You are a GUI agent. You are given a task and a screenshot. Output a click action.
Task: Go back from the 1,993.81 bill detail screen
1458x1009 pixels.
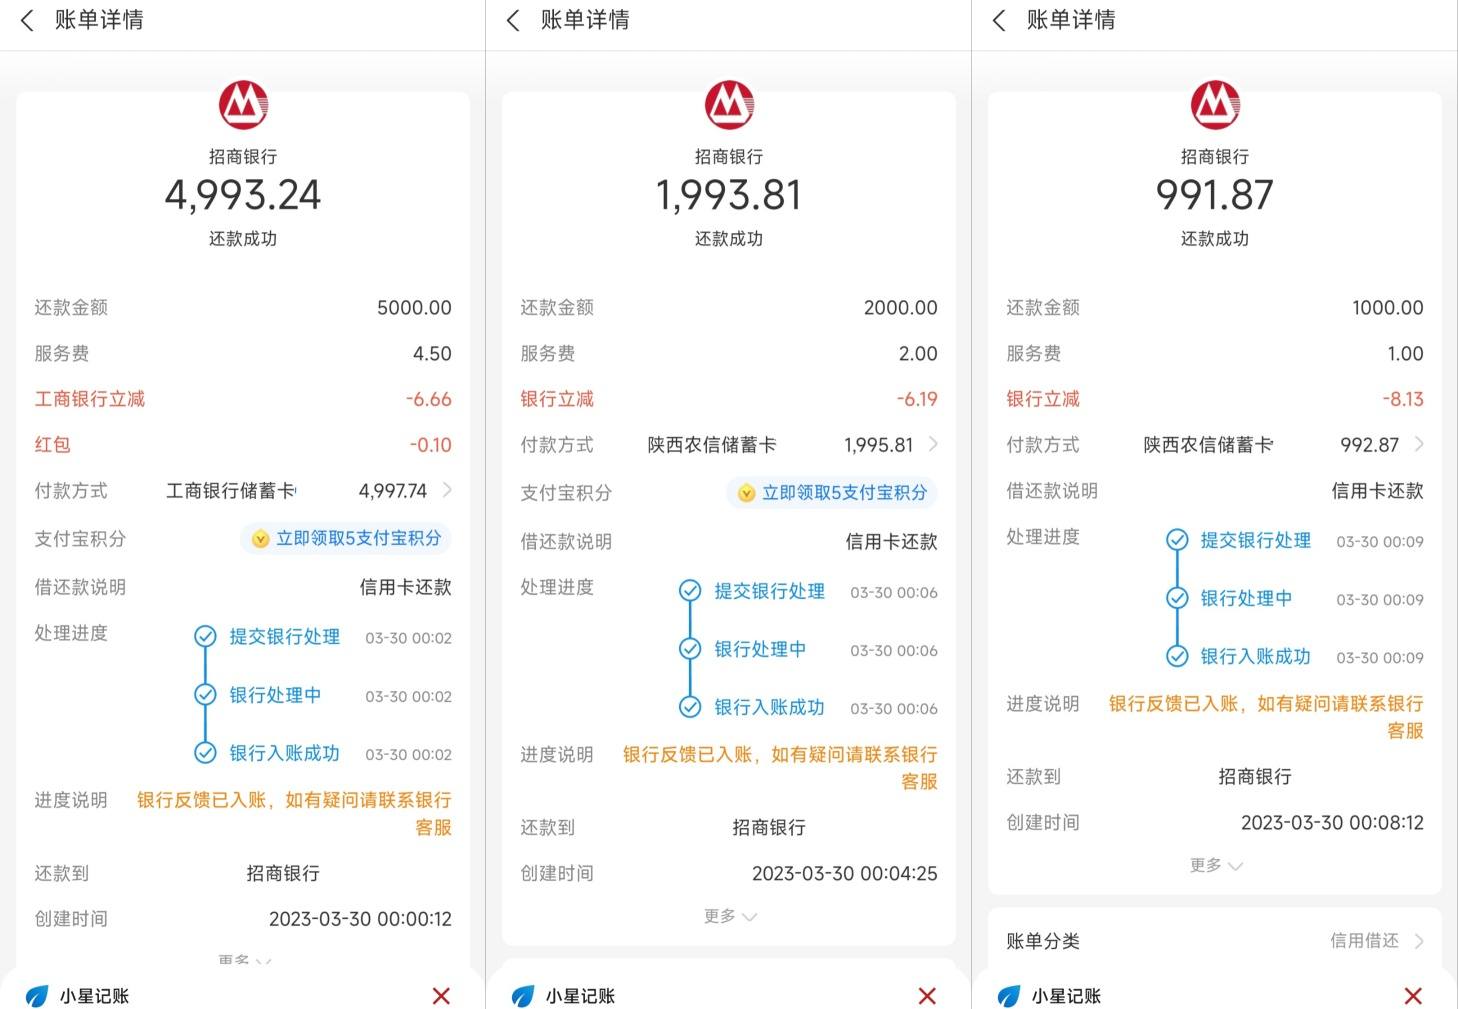pos(513,21)
